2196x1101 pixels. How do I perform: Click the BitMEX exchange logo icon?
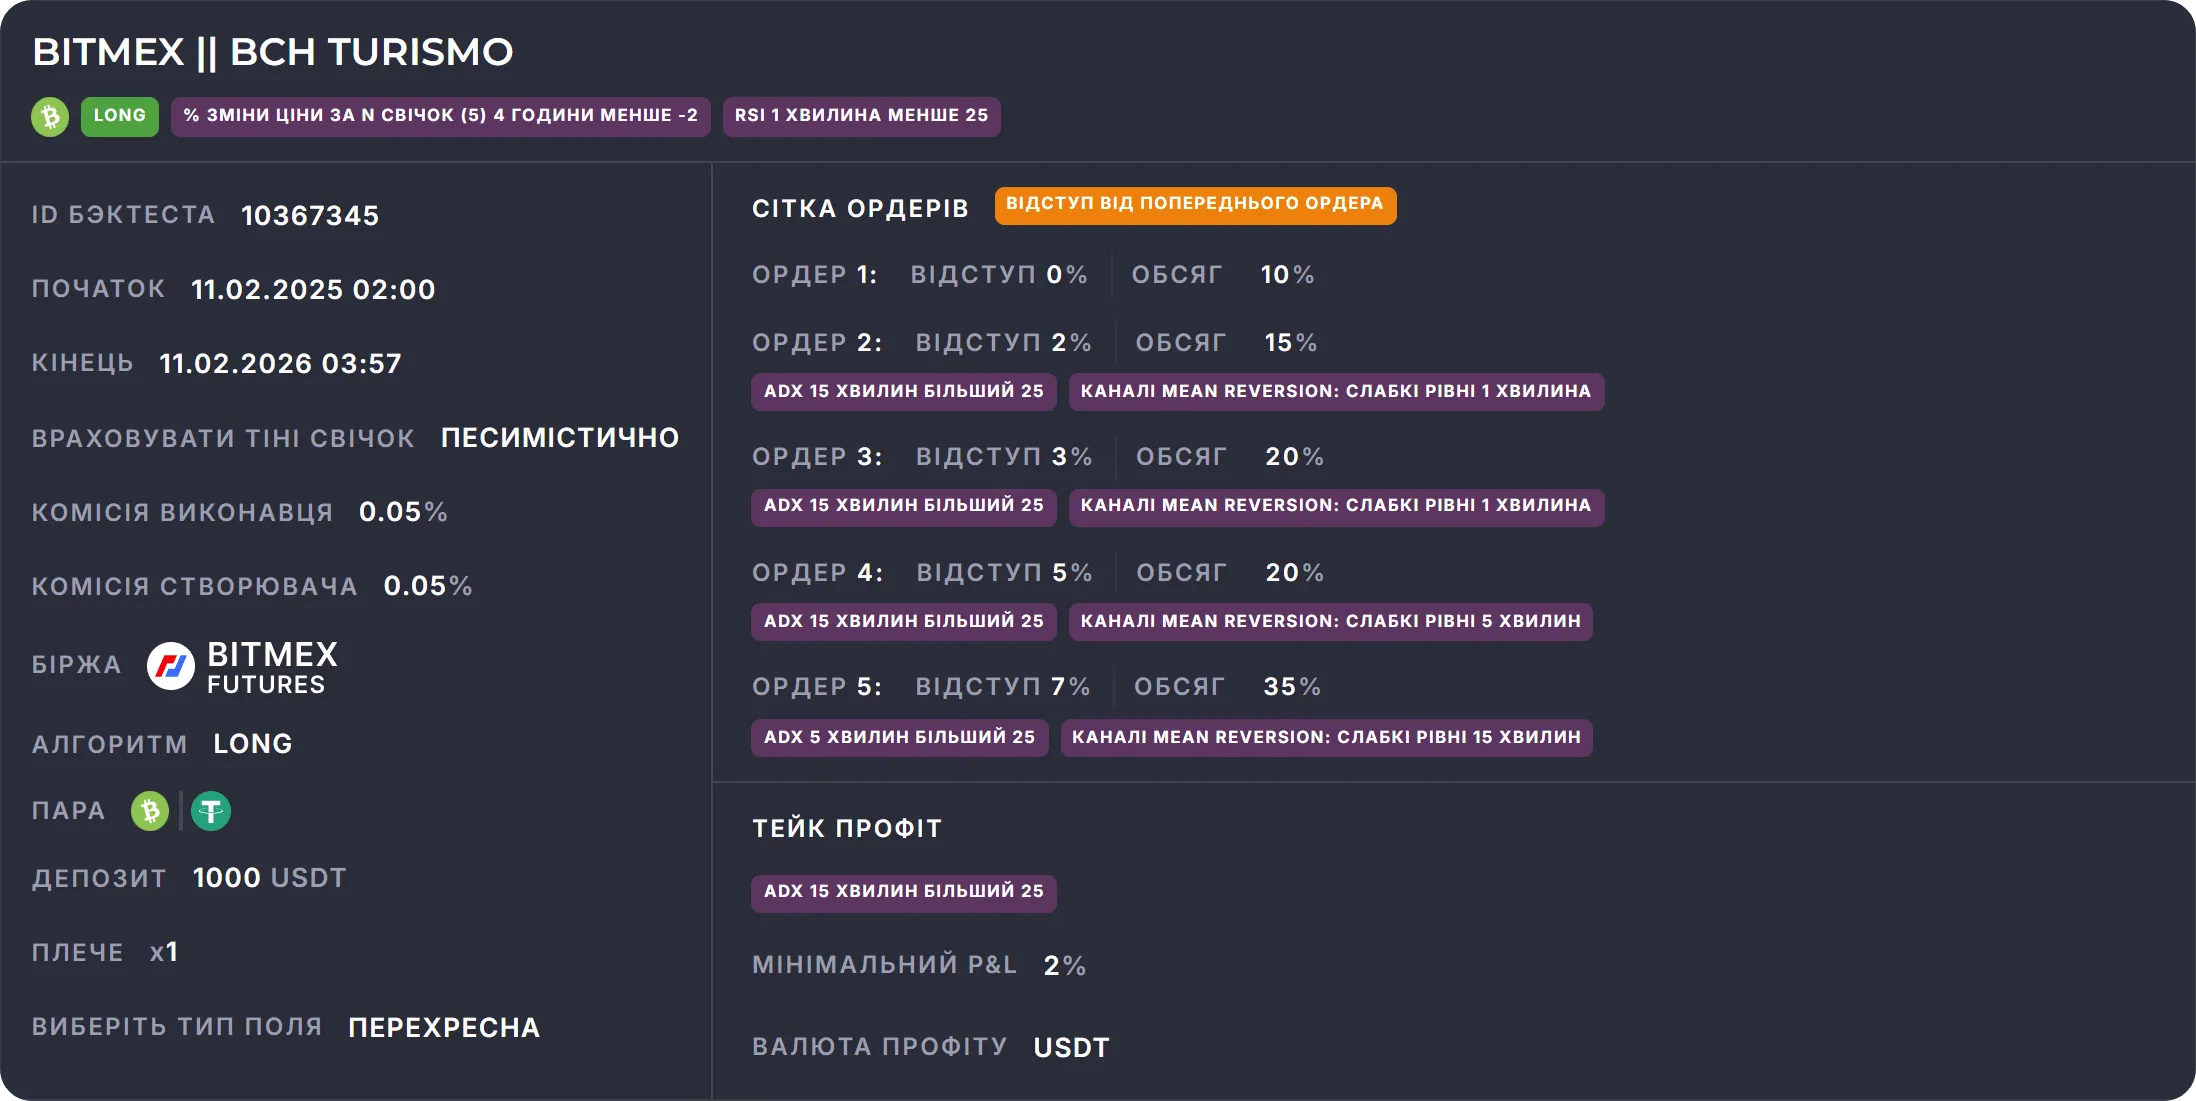point(171,666)
